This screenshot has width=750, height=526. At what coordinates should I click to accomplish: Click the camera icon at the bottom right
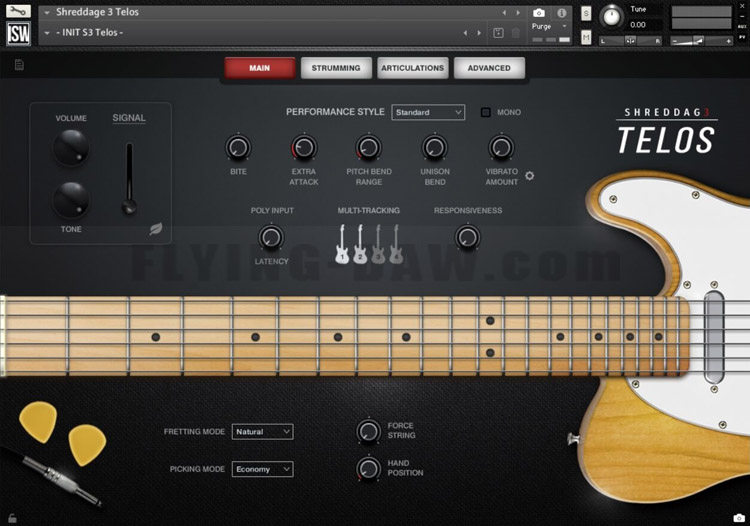coord(739,518)
